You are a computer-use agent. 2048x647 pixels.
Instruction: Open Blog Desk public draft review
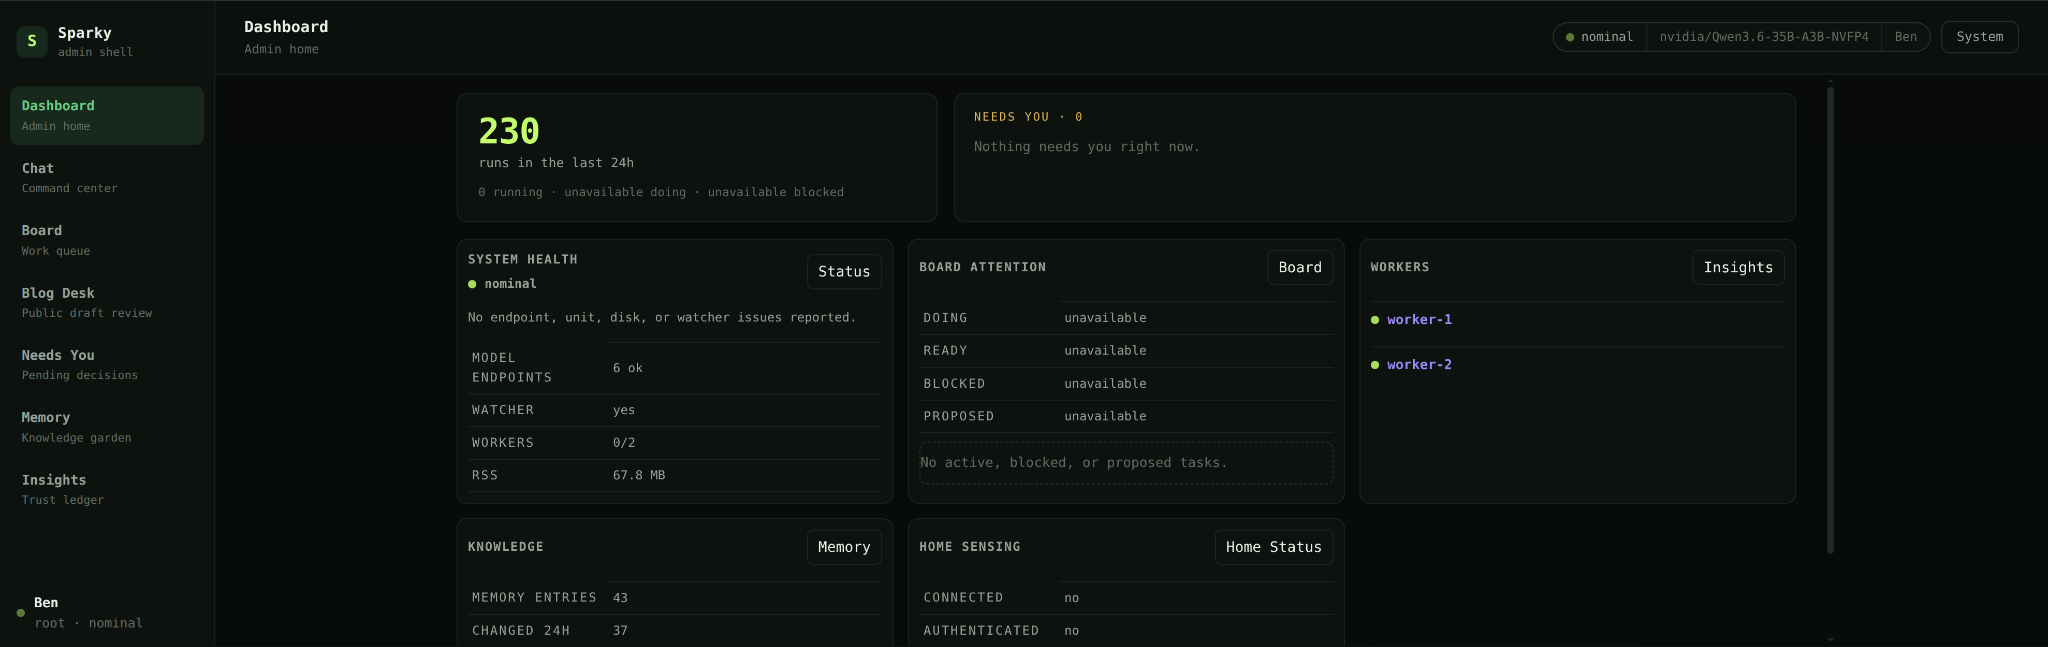[x=107, y=302]
